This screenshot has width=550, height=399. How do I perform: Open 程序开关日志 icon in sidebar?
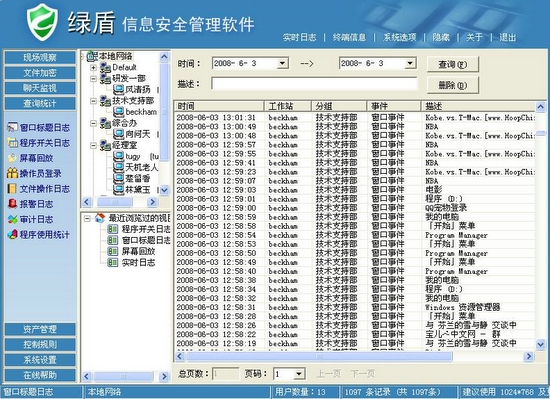(13, 143)
